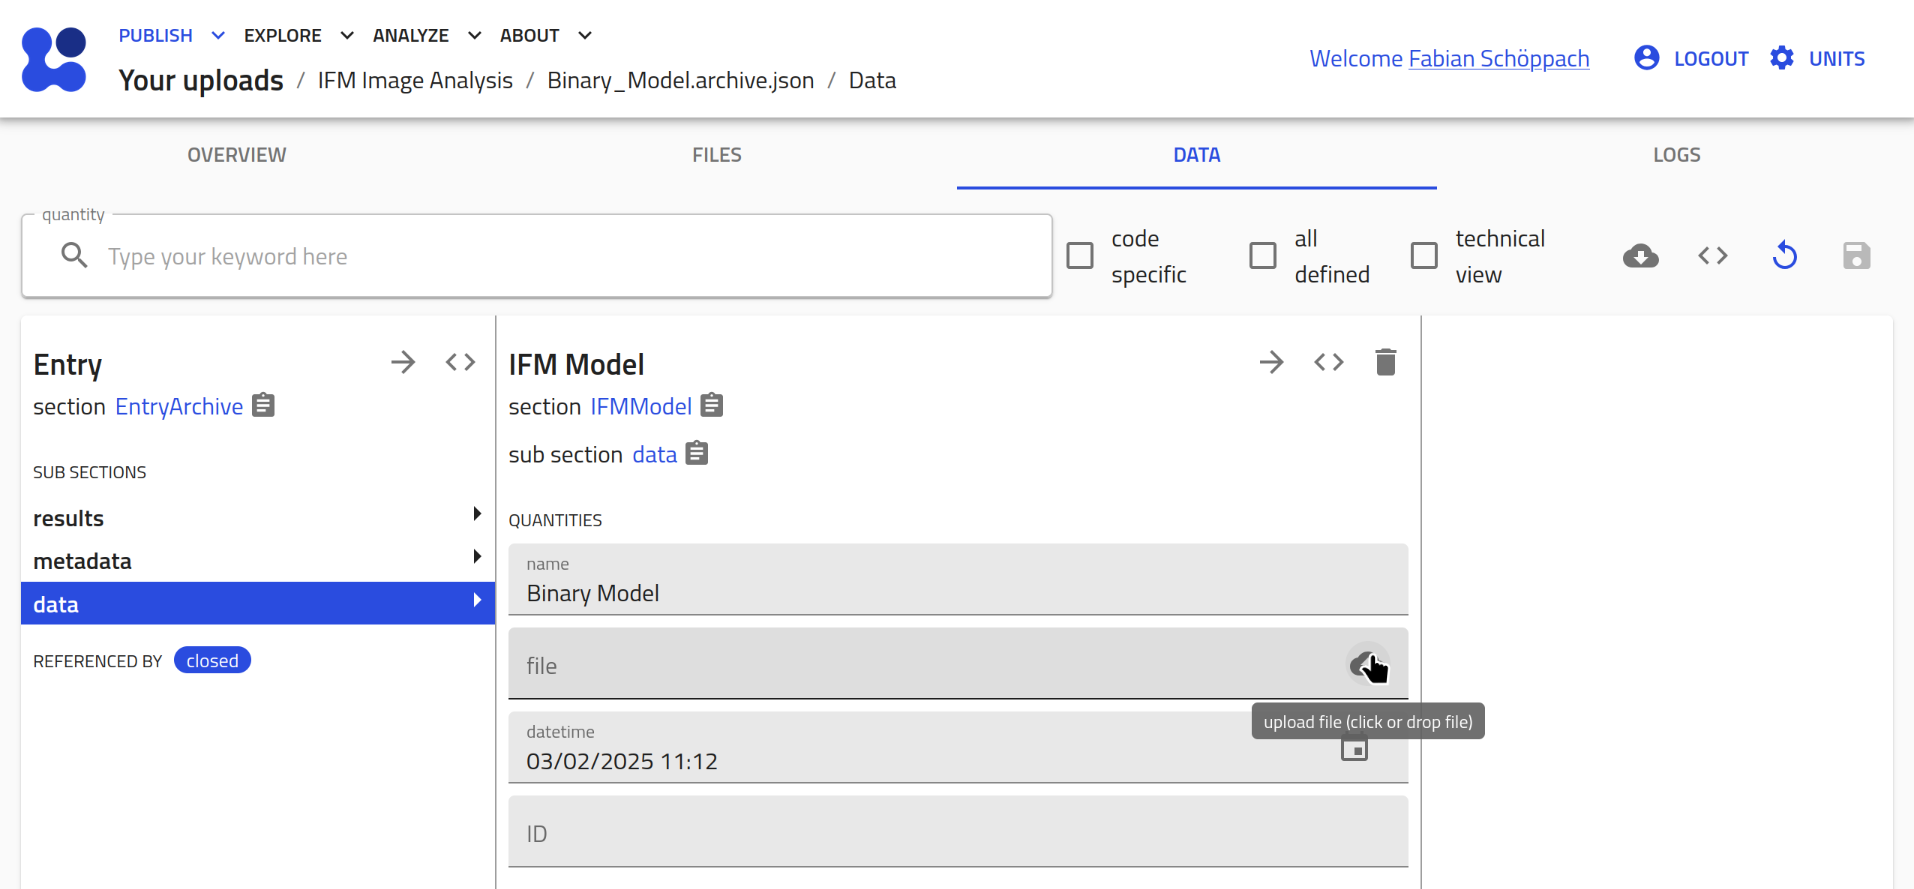Show raw code for the IFM Model section
This screenshot has width=1914, height=889.
tap(1328, 362)
